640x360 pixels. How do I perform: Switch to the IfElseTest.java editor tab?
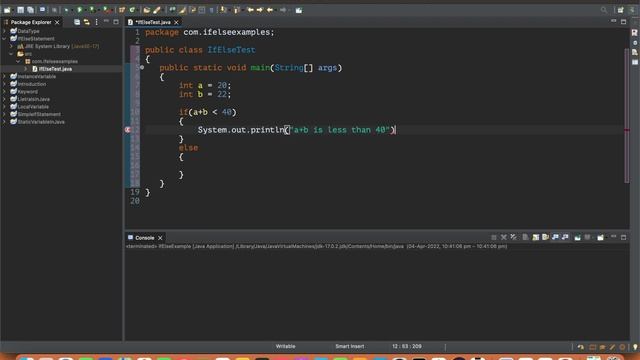tap(152, 22)
